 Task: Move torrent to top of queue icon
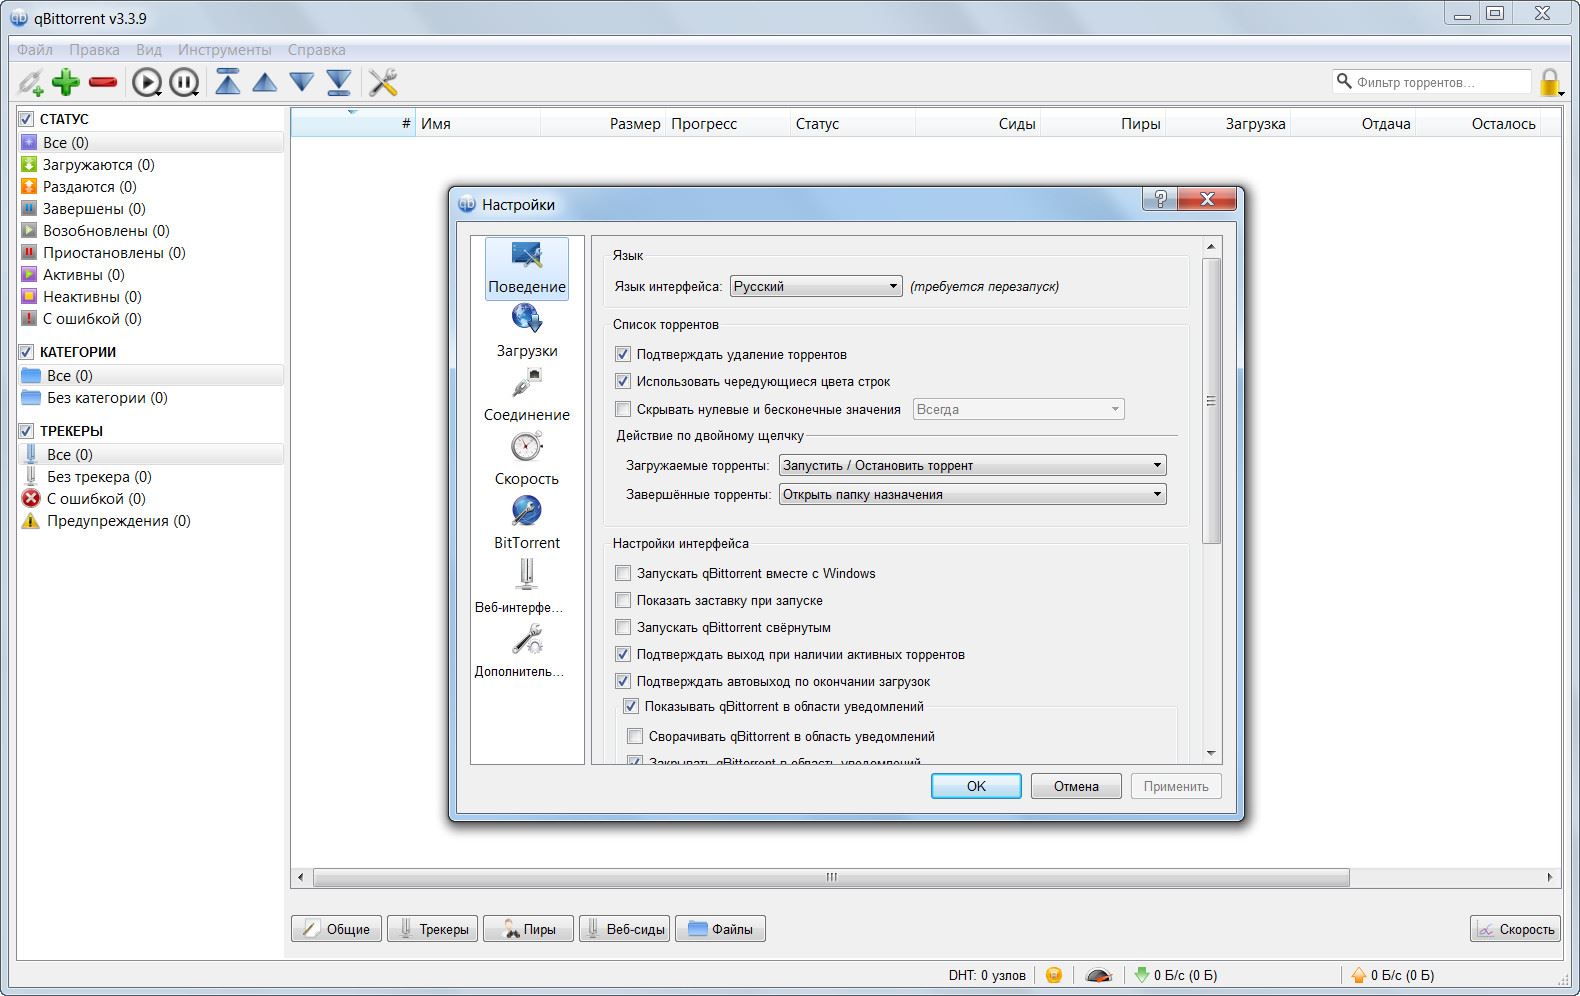pos(228,82)
